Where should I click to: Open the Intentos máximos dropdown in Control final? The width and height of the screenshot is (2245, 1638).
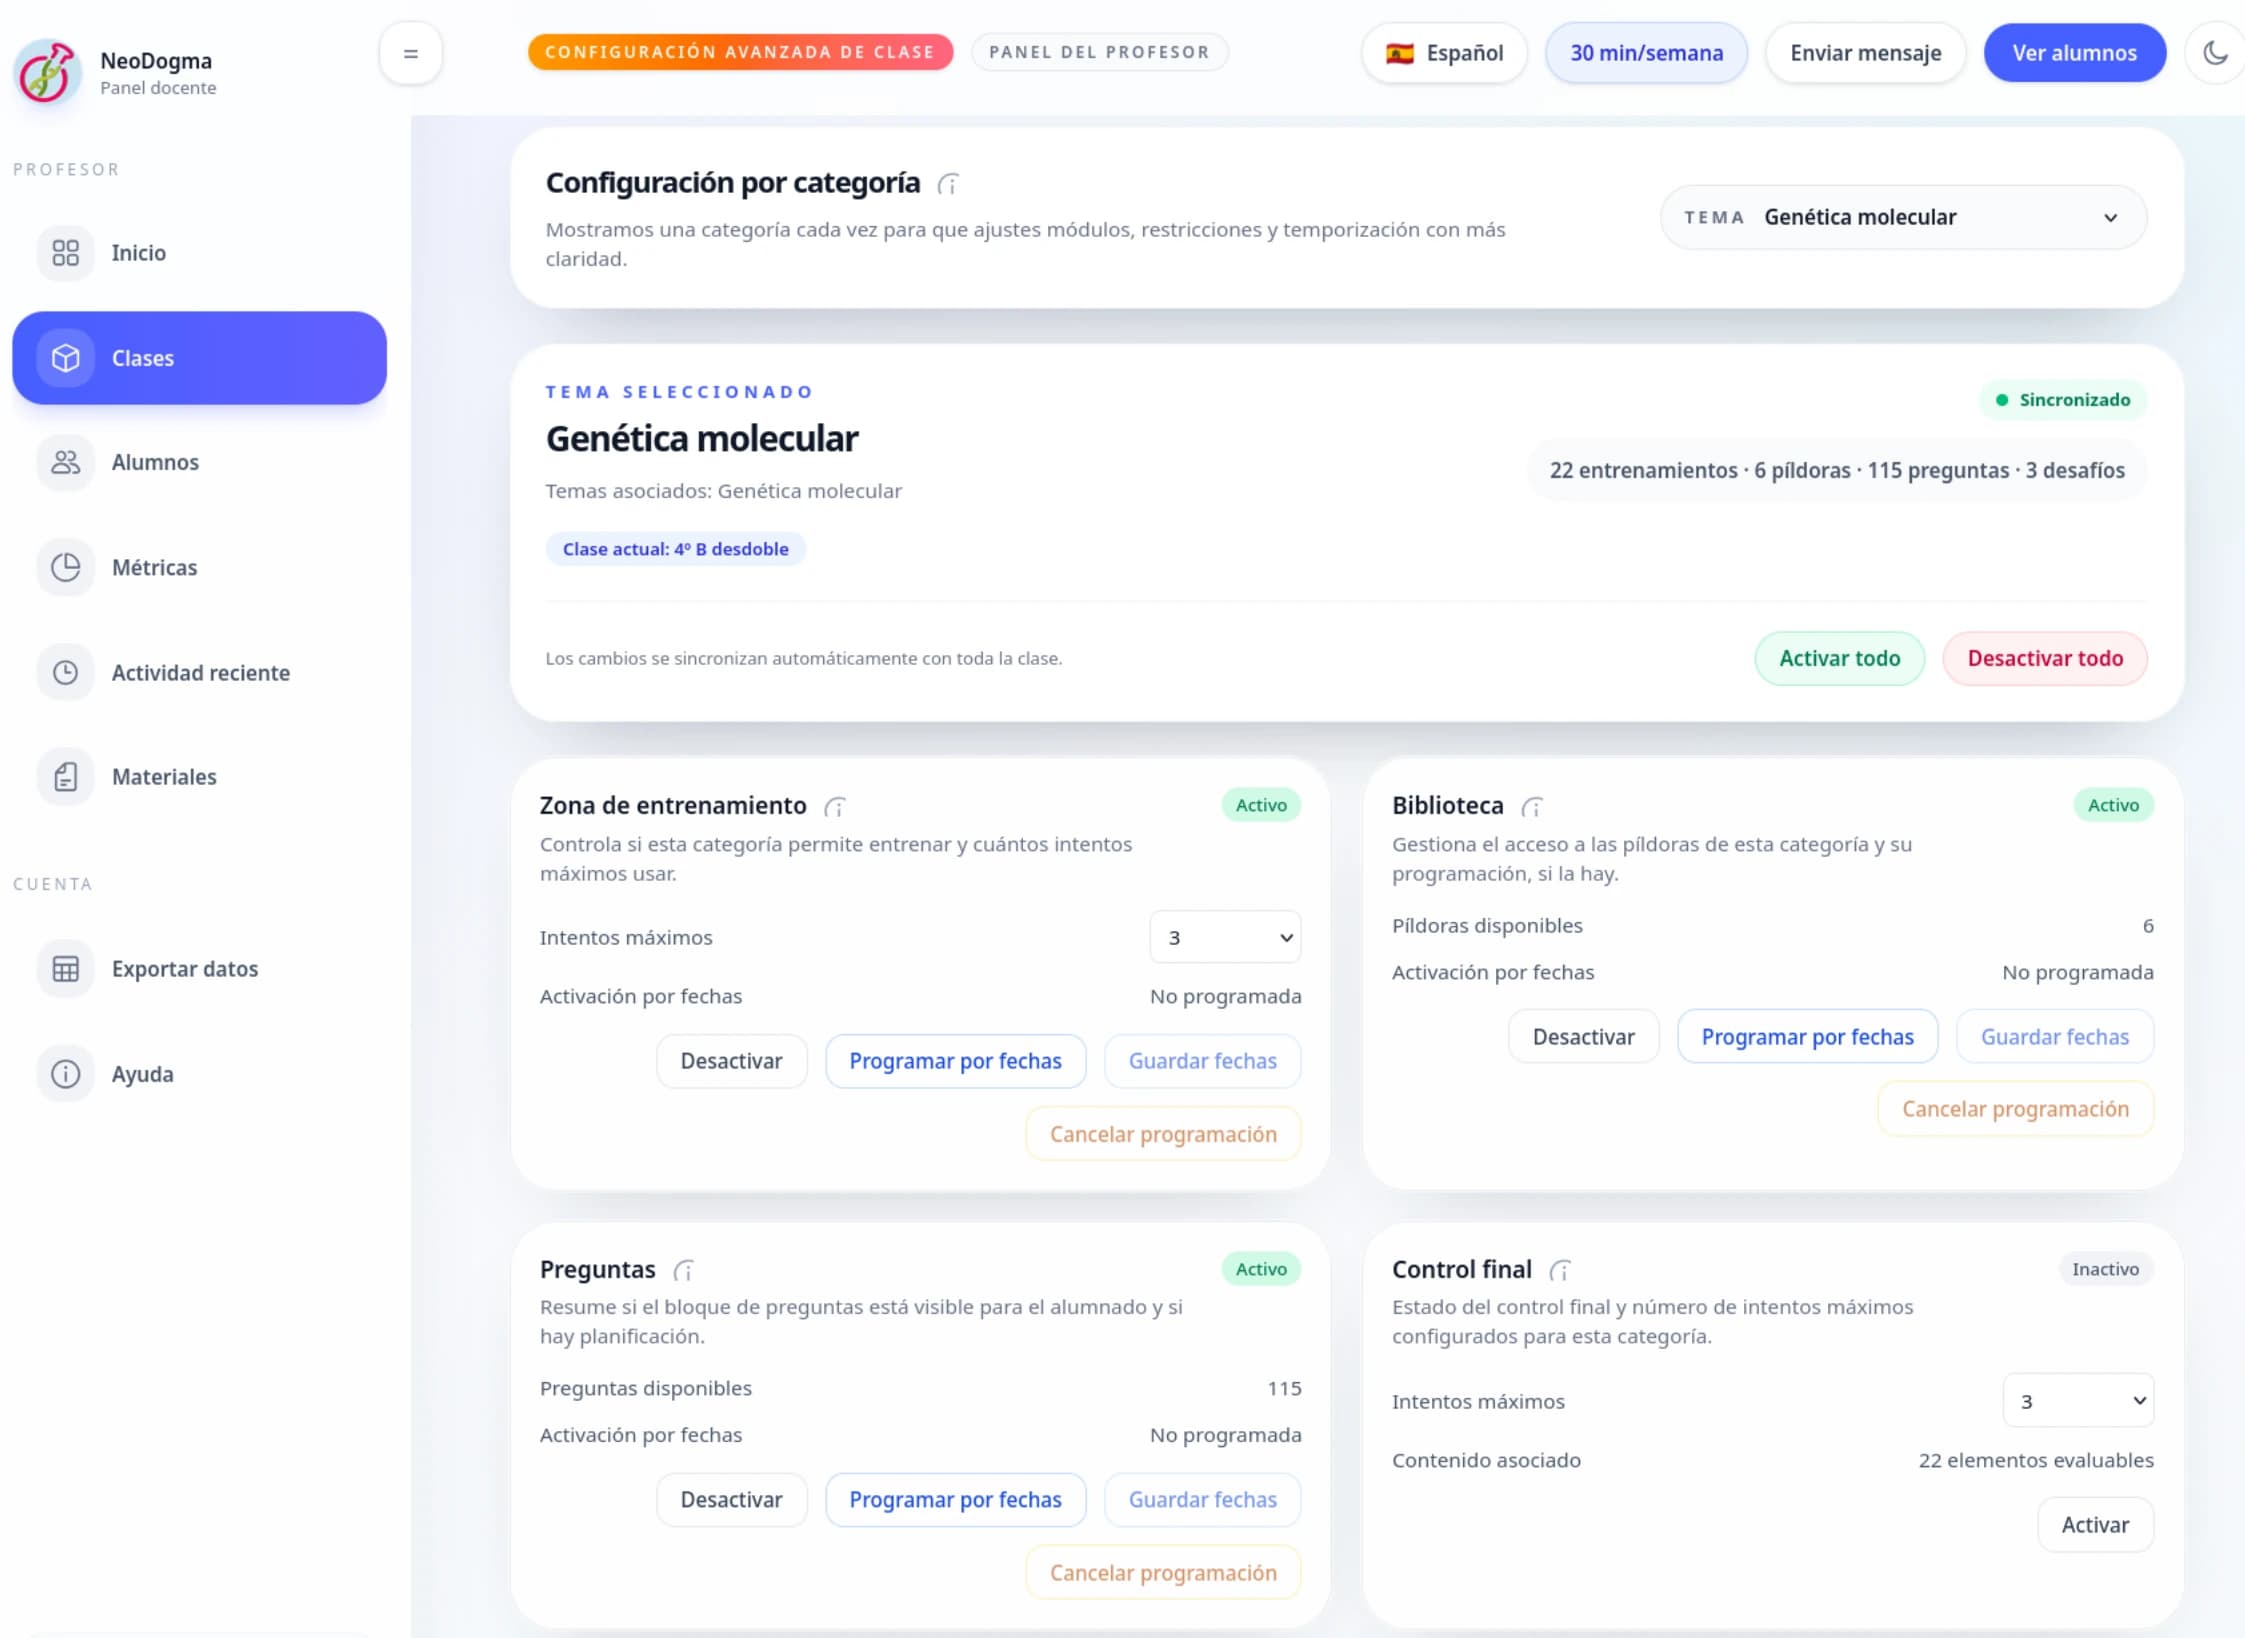pos(2078,1400)
